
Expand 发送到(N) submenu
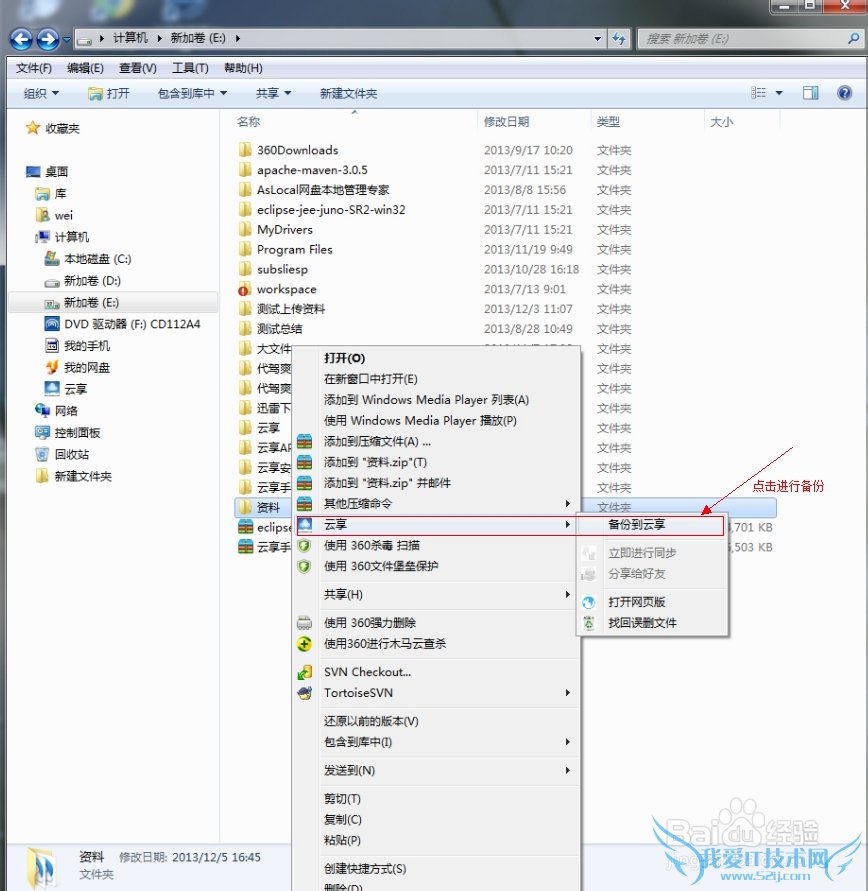pyautogui.click(x=436, y=771)
